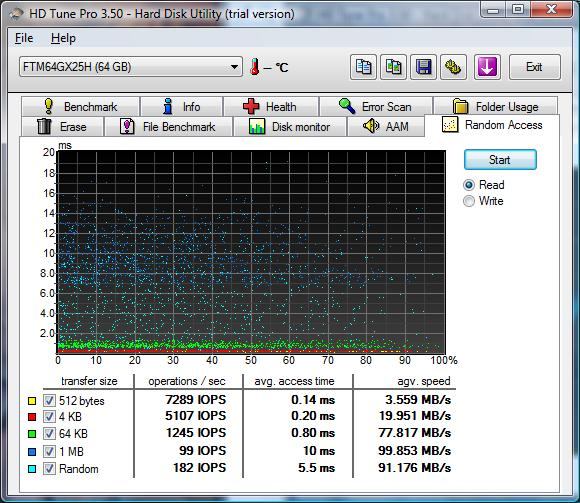Viewport: 580px width, 503px height.
Task: Click the purple down-arrow tray icon
Action: 487,67
